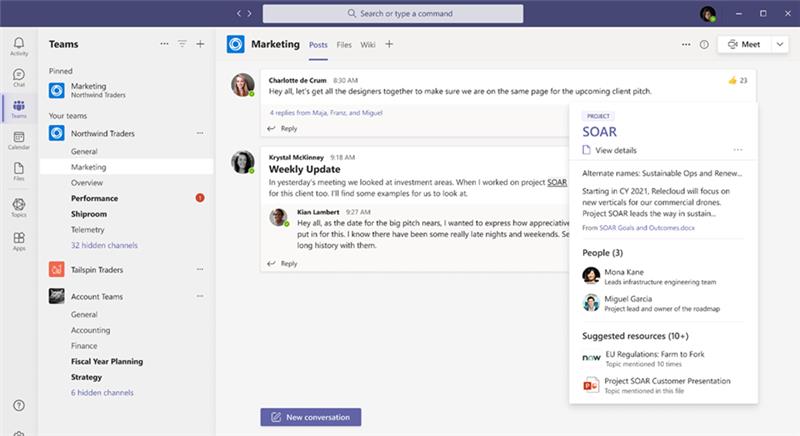This screenshot has height=436, width=800.
Task: Open Chat from the left rail
Action: (19, 78)
